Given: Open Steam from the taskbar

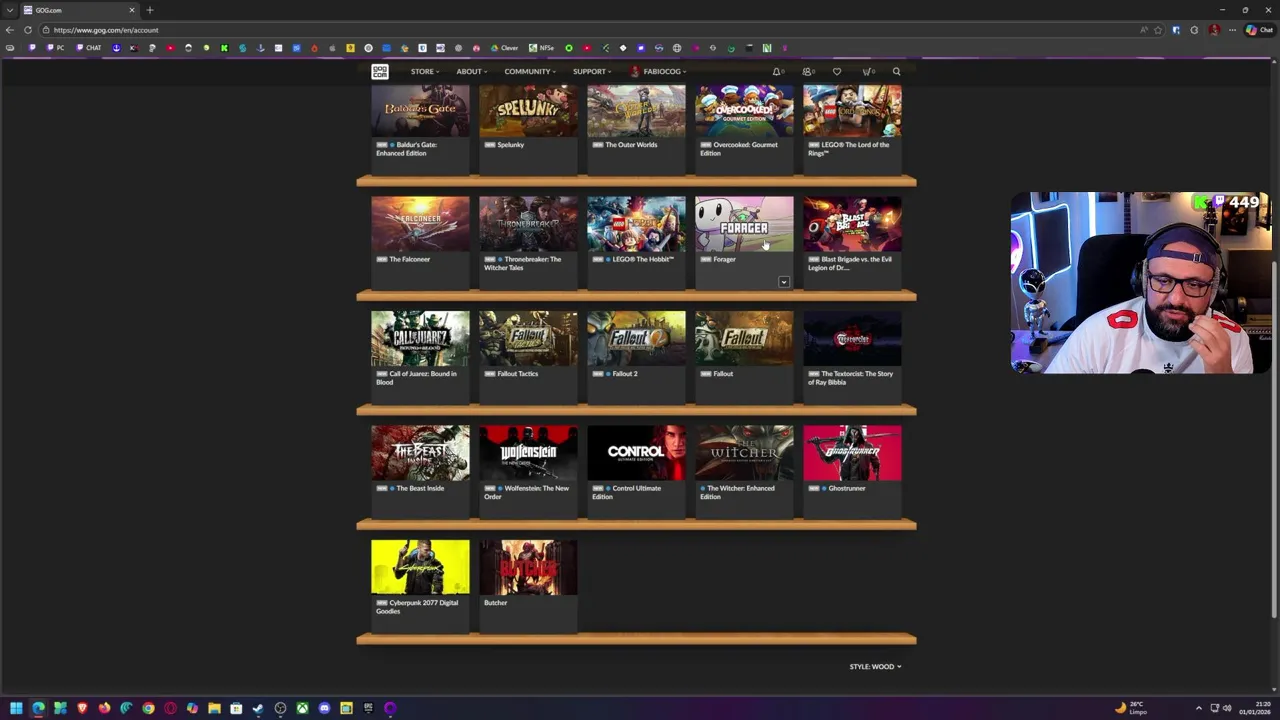Looking at the screenshot, I should coord(258,708).
